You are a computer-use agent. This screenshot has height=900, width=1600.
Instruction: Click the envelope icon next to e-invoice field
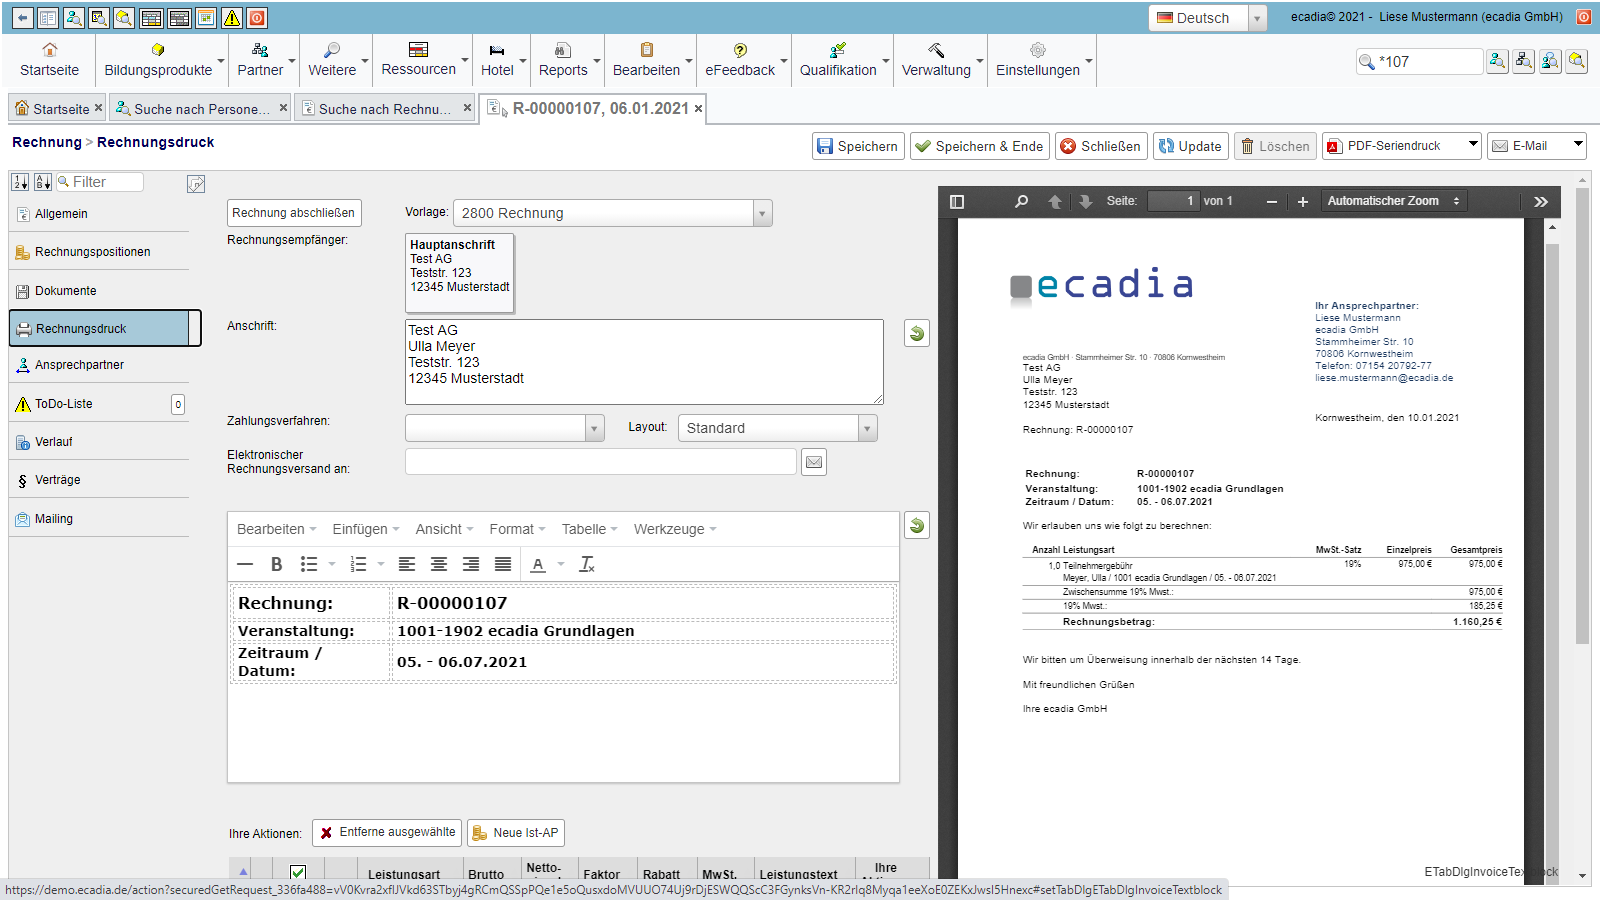814,462
